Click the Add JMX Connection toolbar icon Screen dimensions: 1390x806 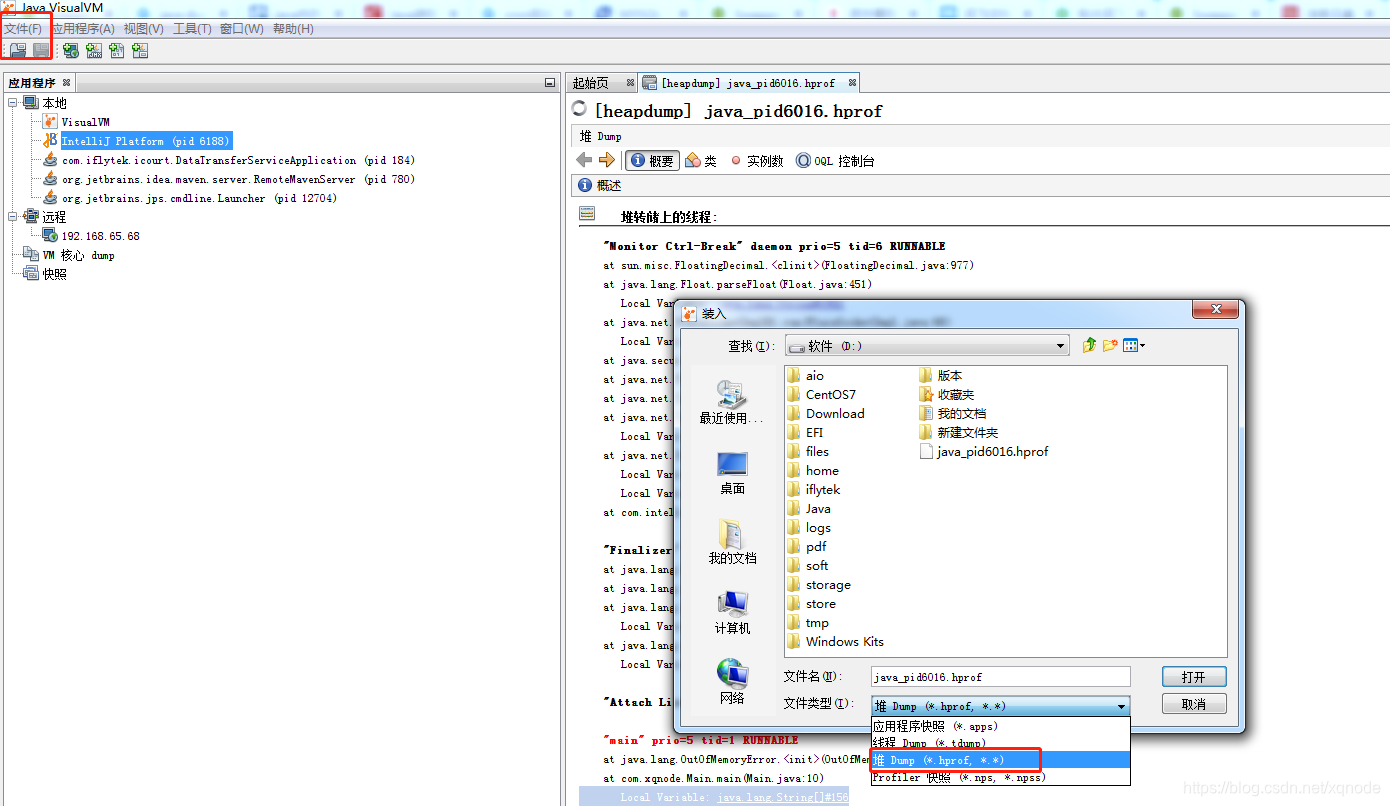click(x=94, y=50)
